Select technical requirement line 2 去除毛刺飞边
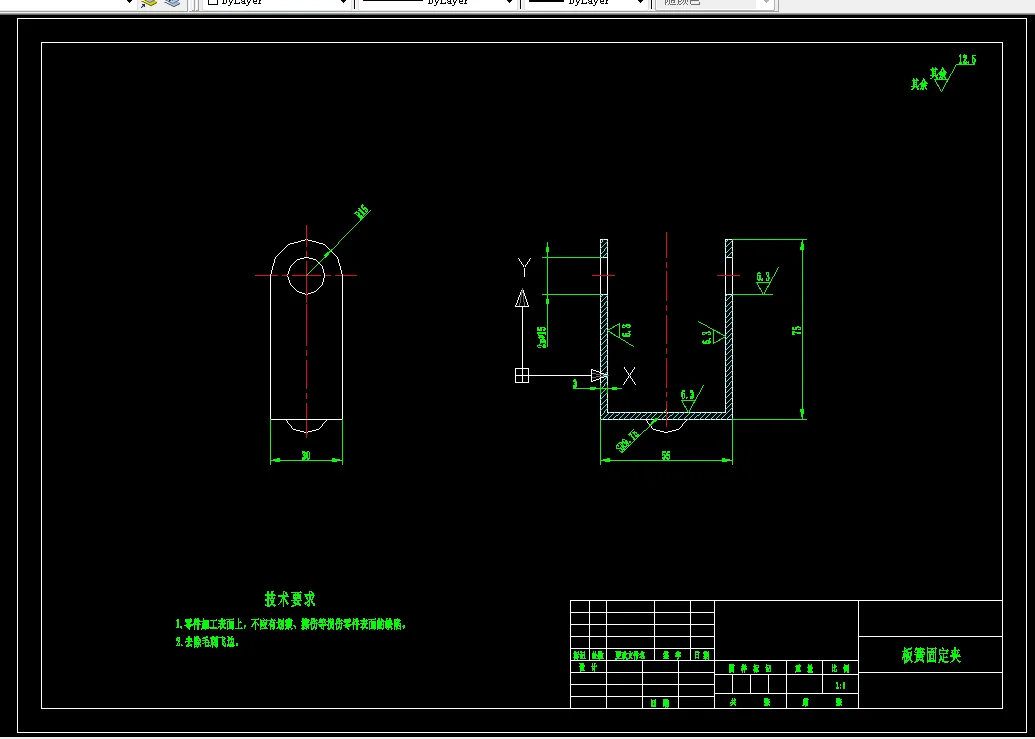 (207, 642)
